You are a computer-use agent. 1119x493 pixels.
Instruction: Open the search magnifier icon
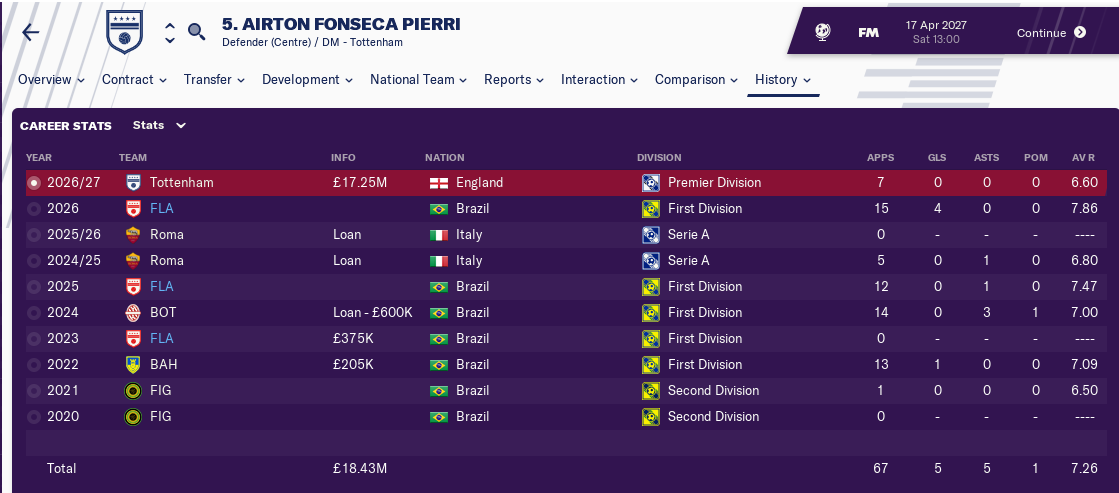point(196,32)
